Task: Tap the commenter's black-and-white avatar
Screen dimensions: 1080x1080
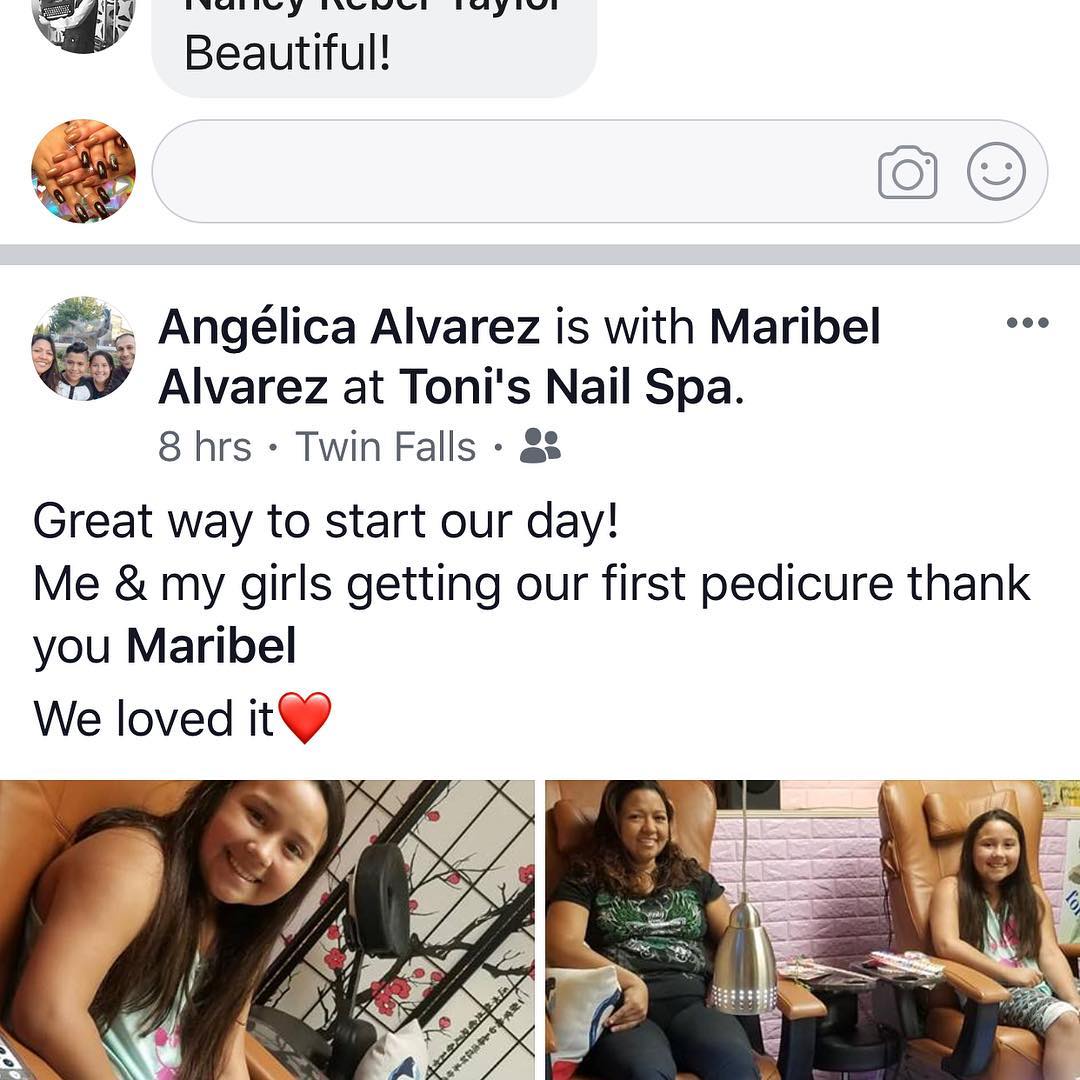Action: 83,21
